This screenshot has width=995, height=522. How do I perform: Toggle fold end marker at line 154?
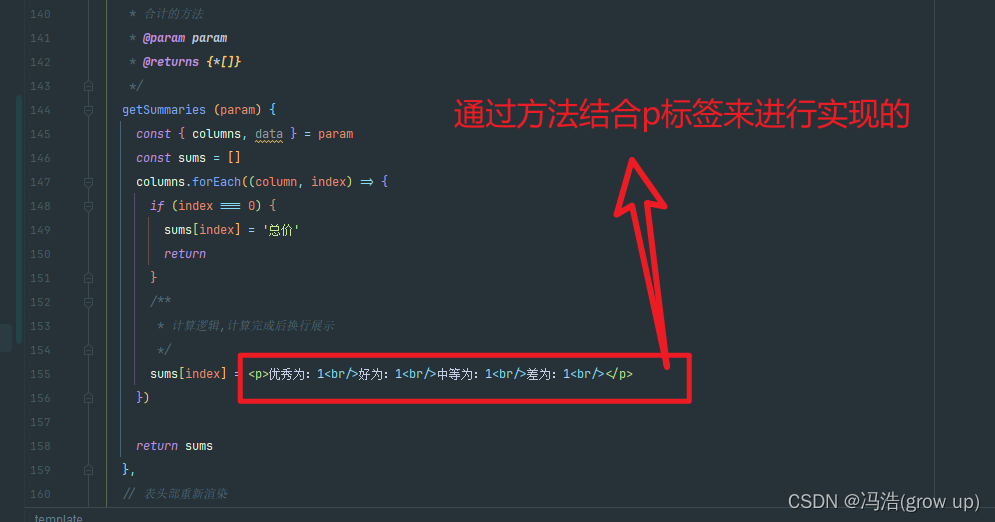88,350
